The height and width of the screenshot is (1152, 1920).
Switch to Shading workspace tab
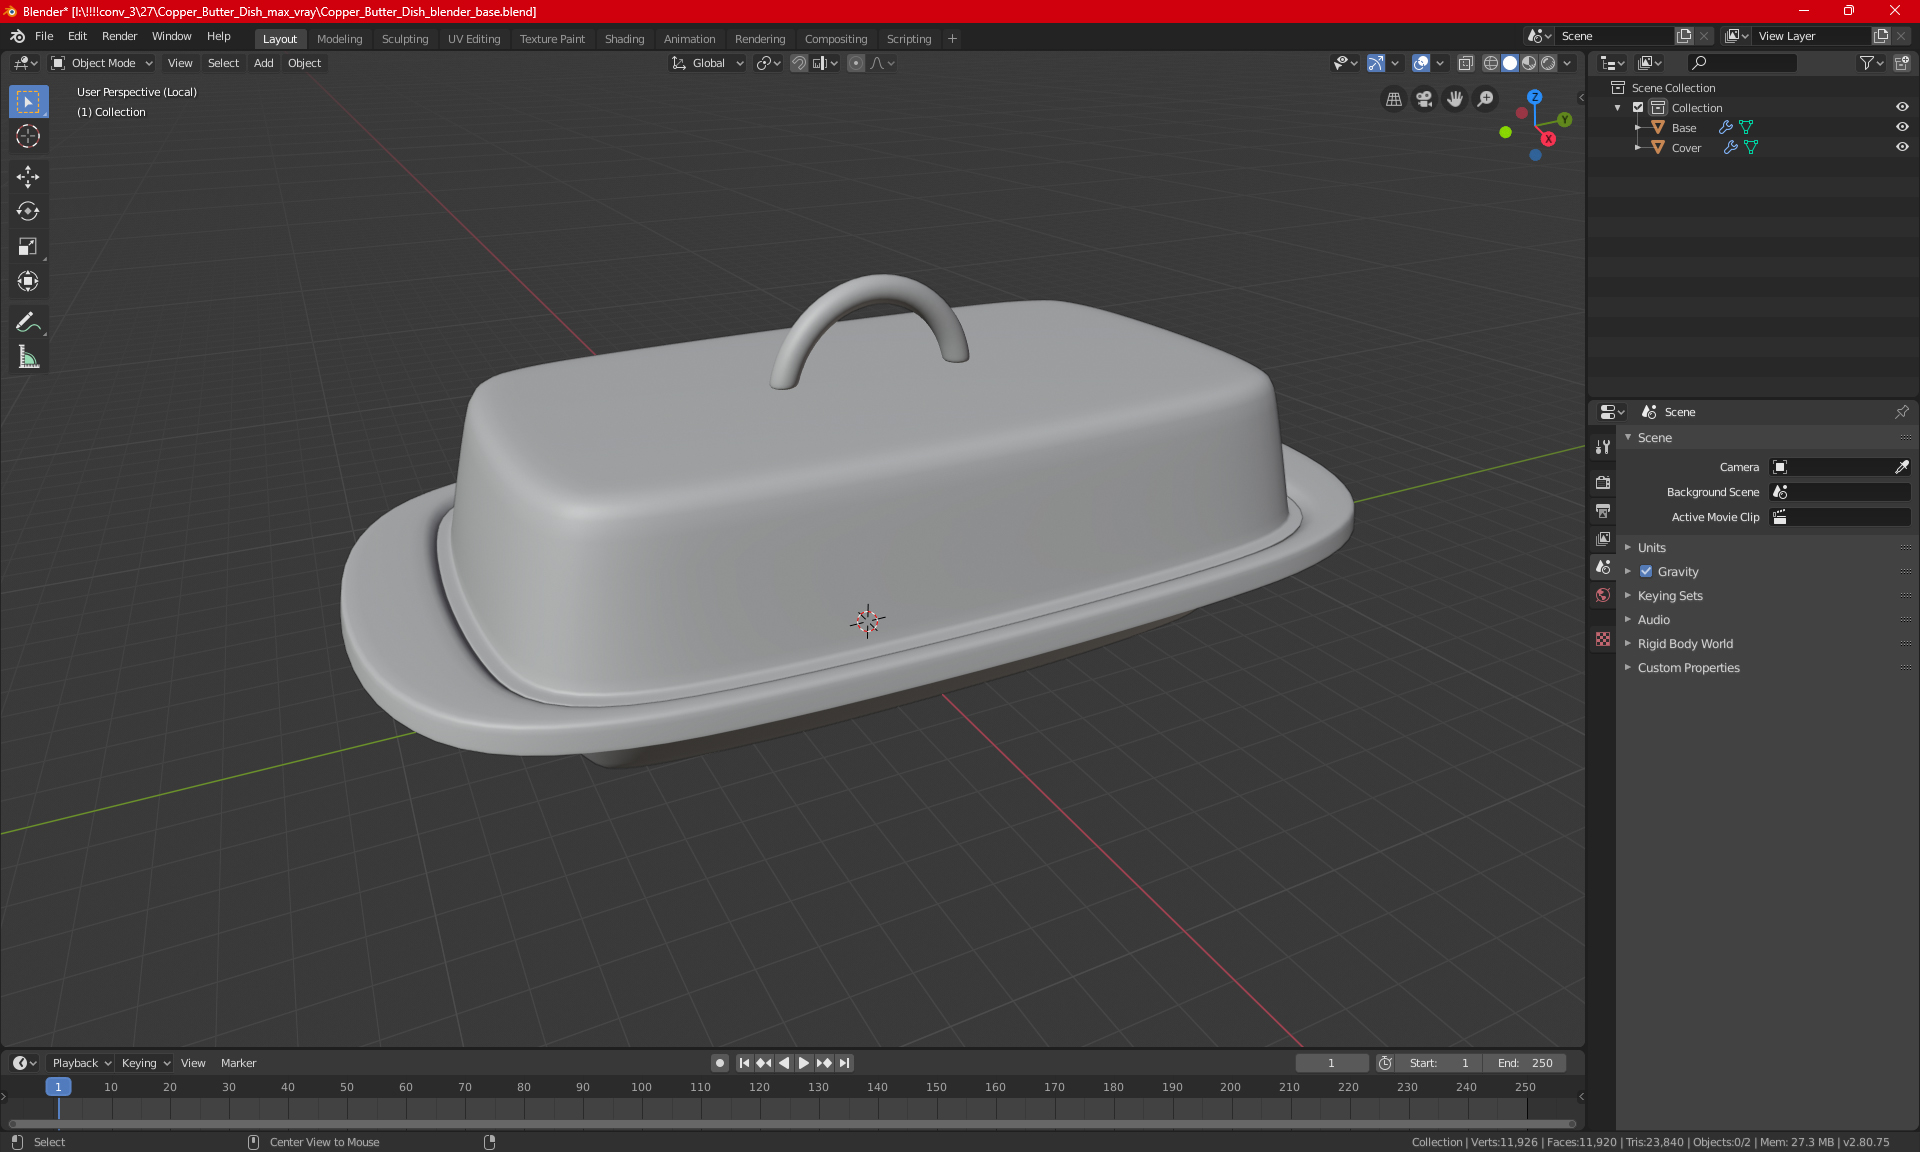click(624, 39)
